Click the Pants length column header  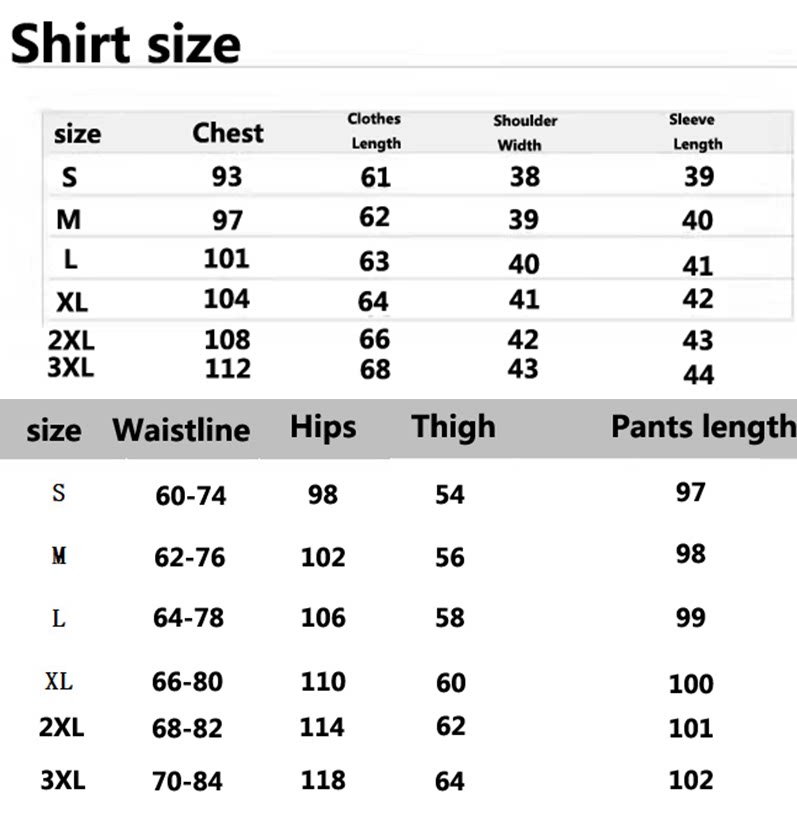tap(703, 427)
